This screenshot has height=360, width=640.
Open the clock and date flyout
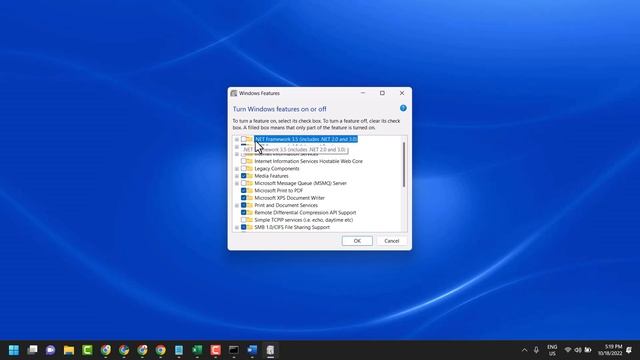(610, 350)
